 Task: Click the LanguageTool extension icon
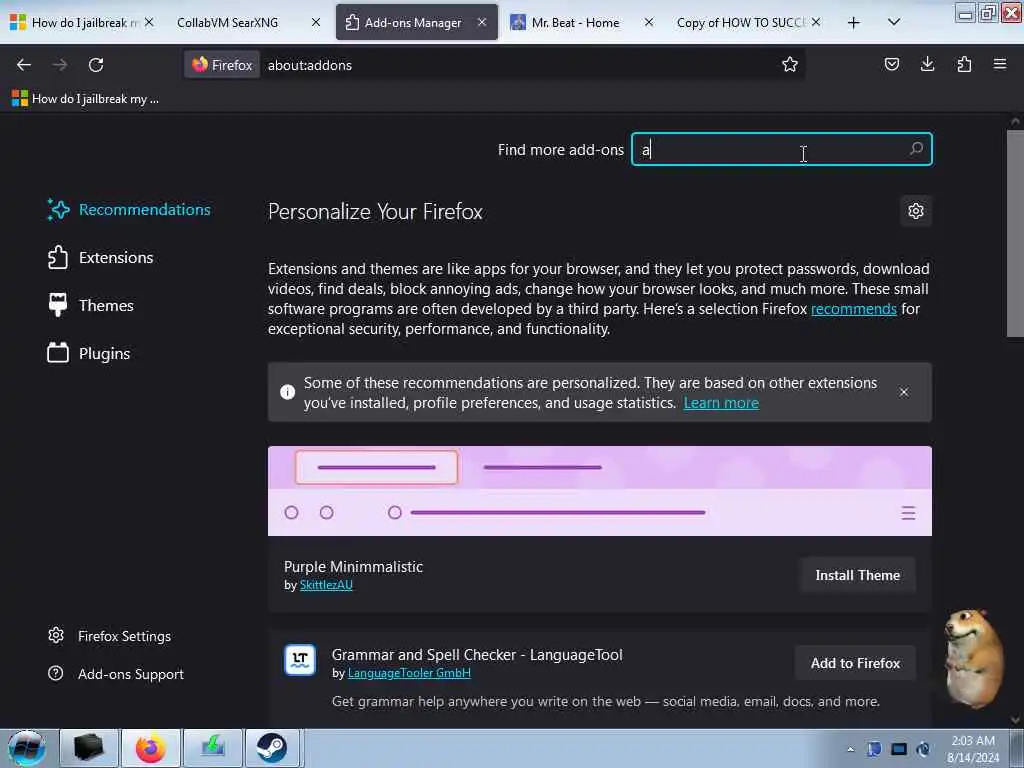point(300,660)
